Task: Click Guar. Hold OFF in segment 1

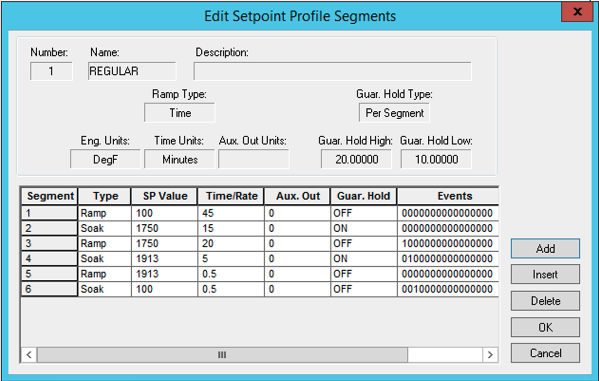Action: click(x=364, y=213)
